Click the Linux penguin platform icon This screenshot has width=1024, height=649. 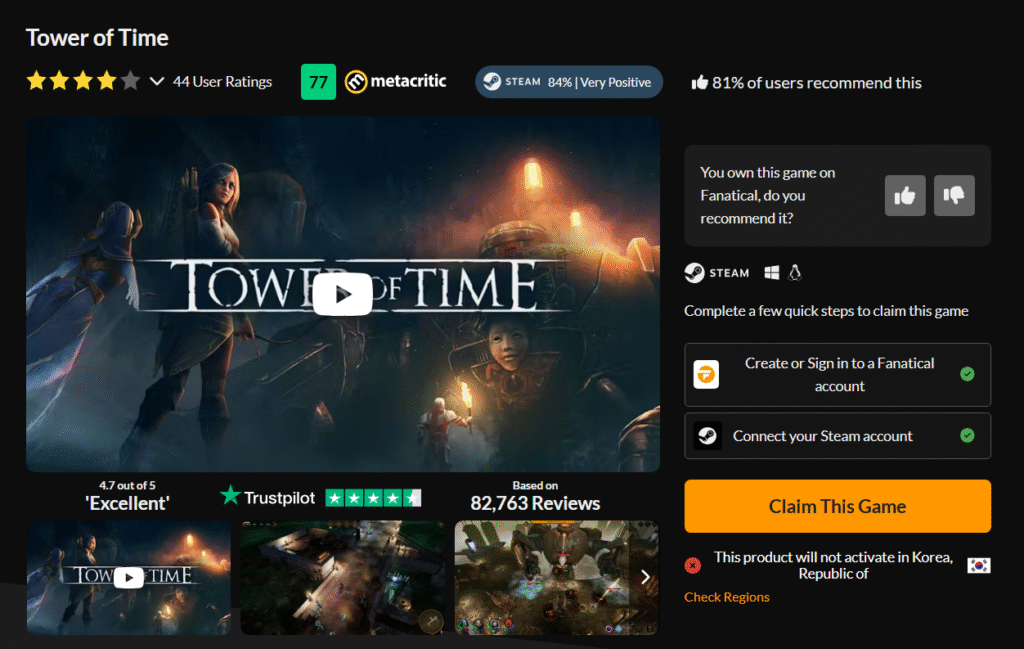coord(794,272)
